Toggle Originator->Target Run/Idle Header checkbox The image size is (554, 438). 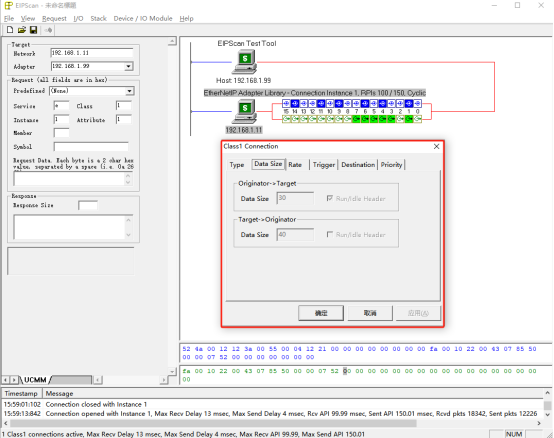pyautogui.click(x=330, y=198)
